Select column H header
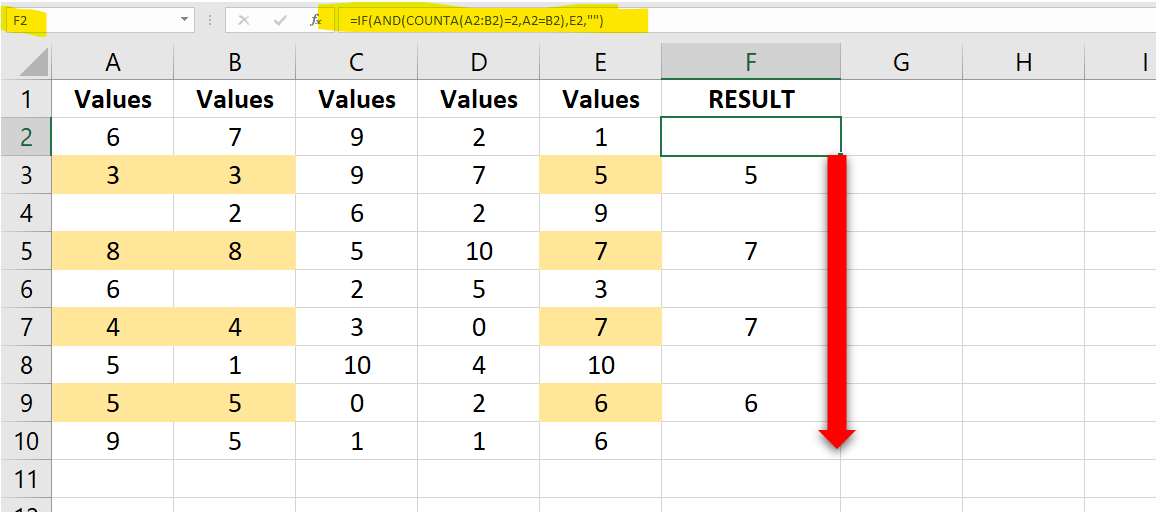Screen dimensions: 1156x512 (x=1023, y=62)
